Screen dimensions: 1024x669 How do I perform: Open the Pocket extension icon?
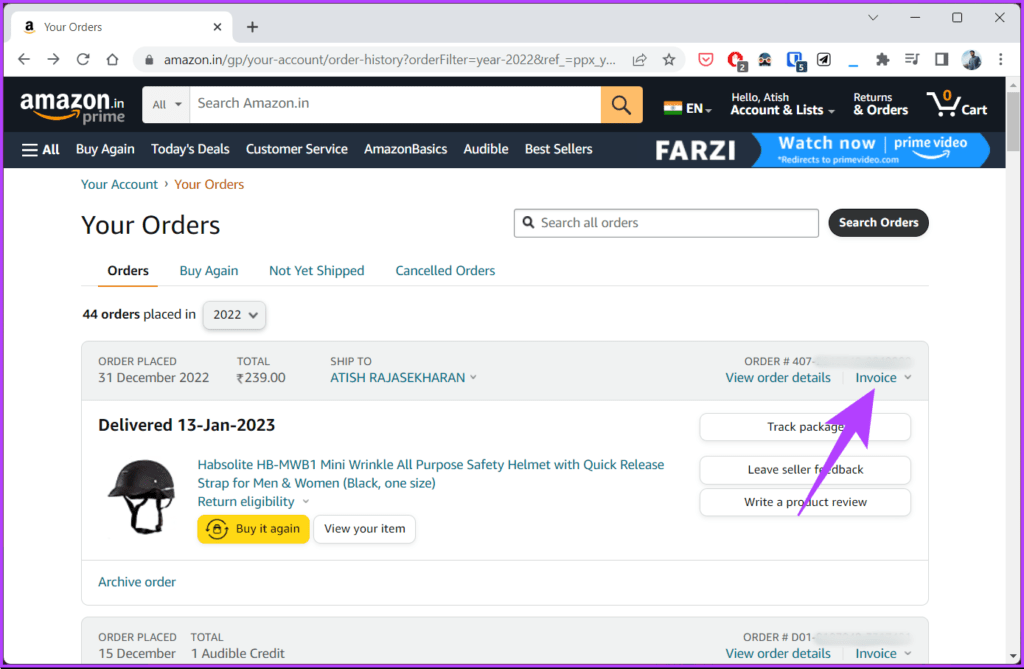706,60
